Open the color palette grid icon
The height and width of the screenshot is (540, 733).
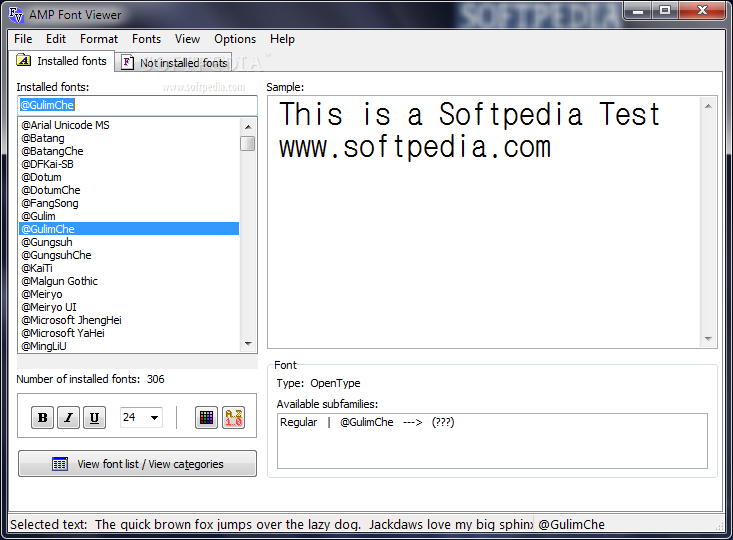point(206,417)
